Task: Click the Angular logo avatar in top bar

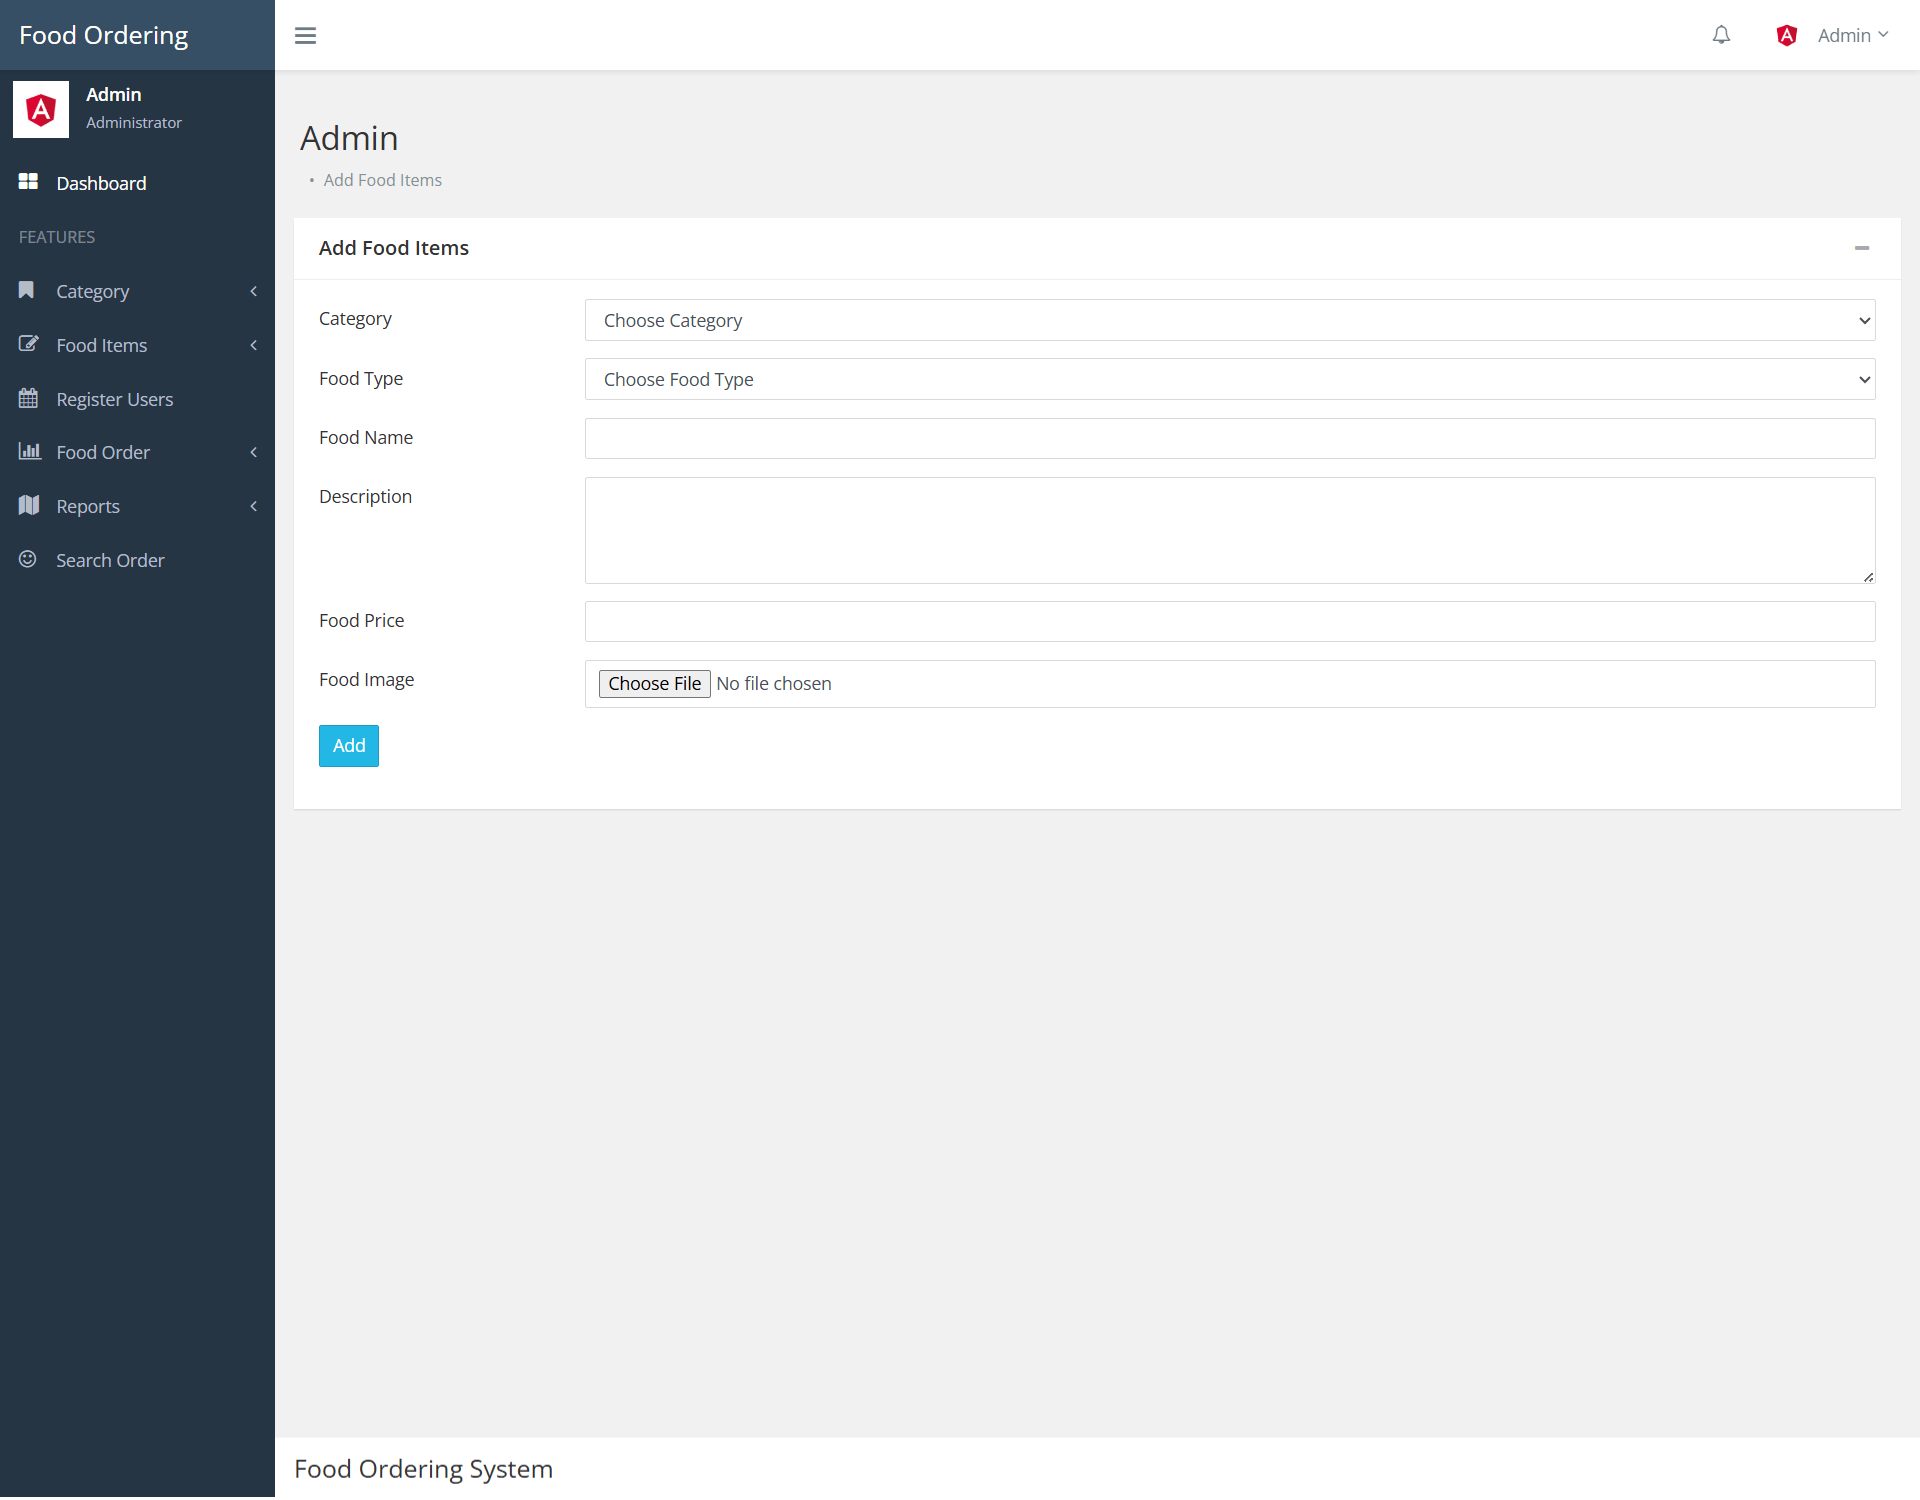Action: coord(1787,35)
